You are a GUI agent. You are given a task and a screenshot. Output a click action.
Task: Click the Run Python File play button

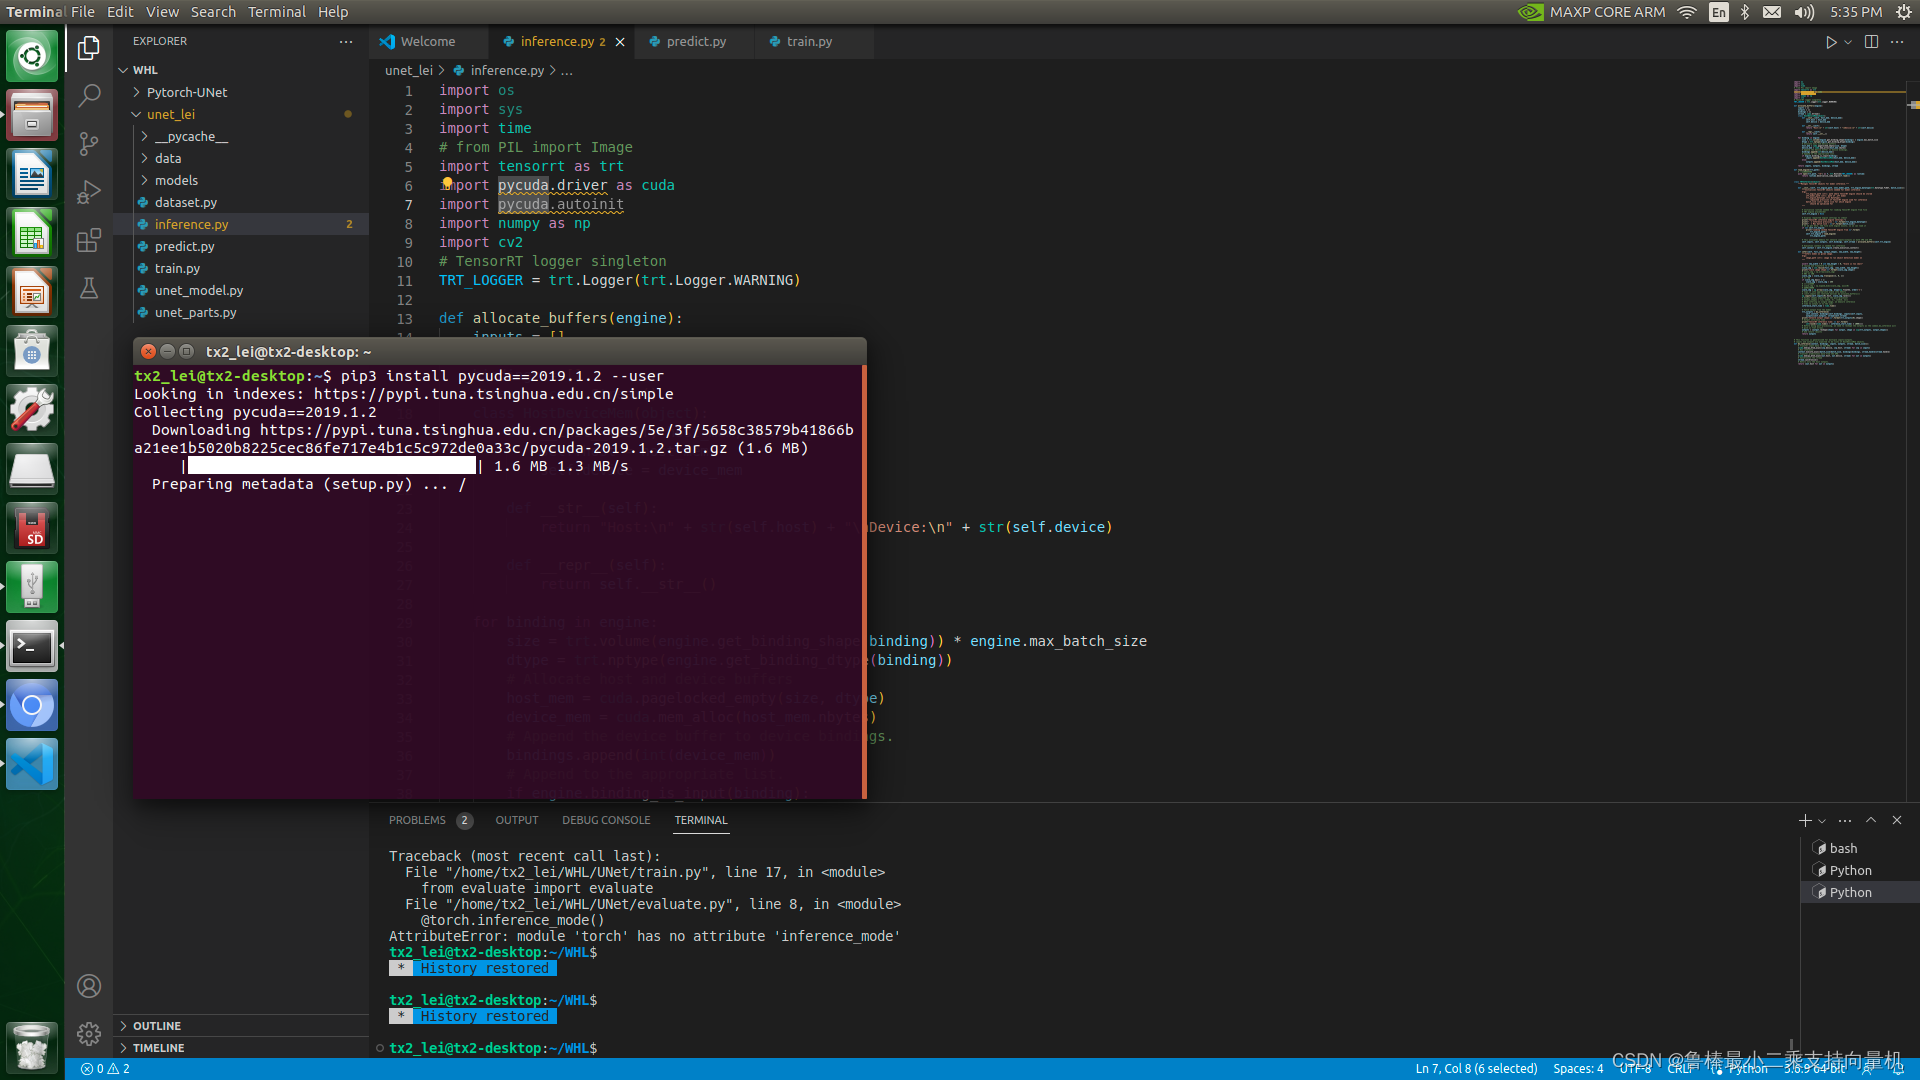(1830, 42)
